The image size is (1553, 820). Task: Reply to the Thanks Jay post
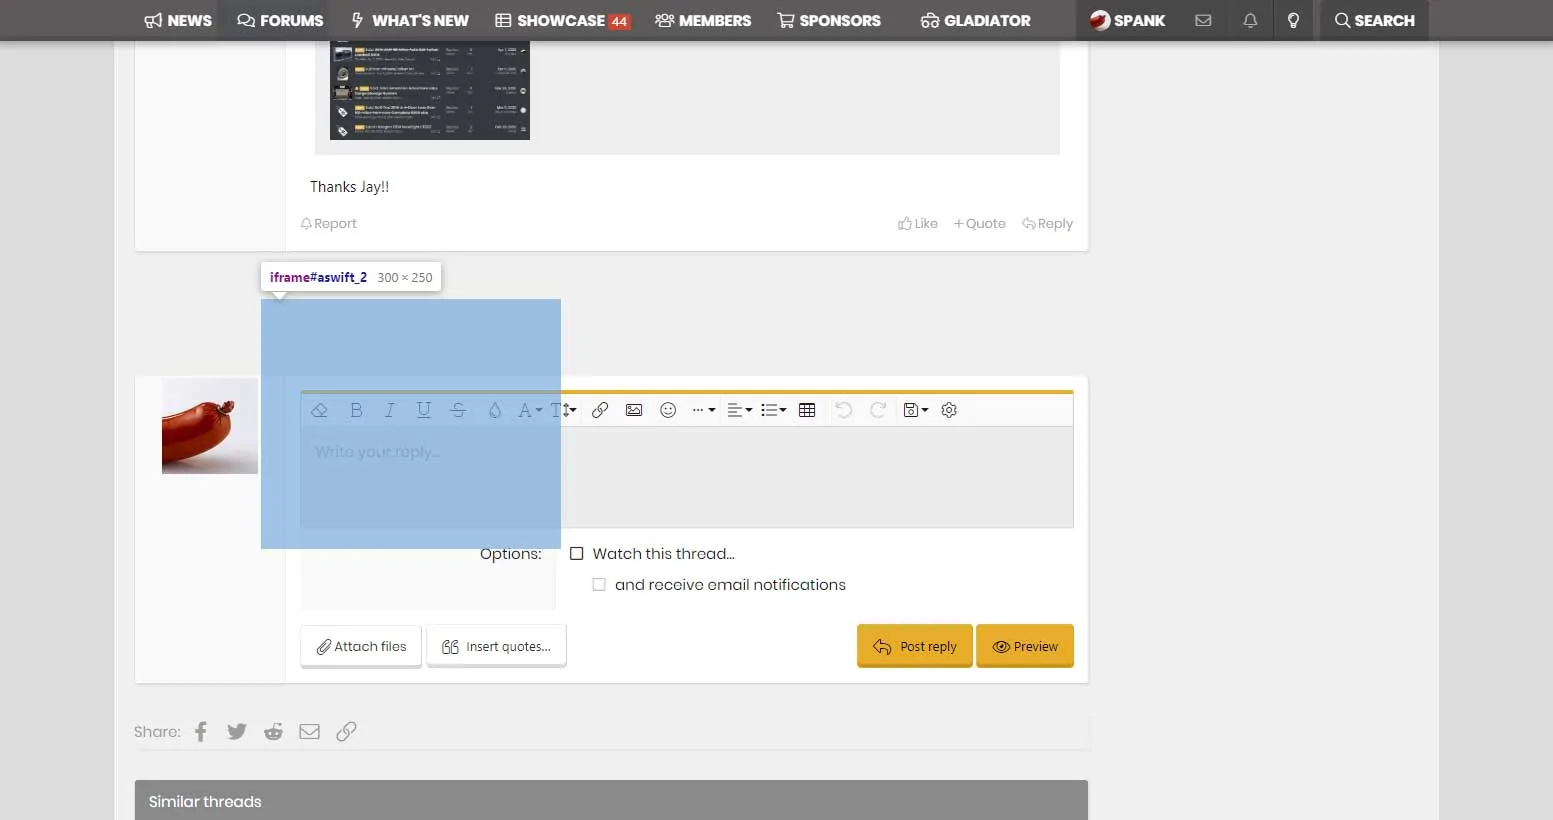(x=1048, y=224)
